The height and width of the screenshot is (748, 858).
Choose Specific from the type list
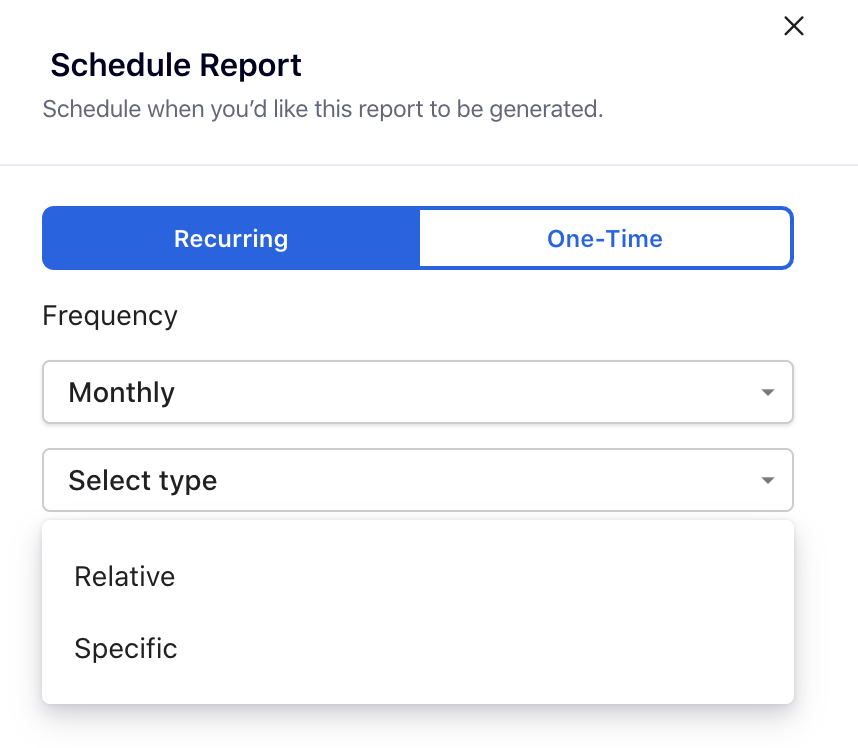pyautogui.click(x=126, y=649)
